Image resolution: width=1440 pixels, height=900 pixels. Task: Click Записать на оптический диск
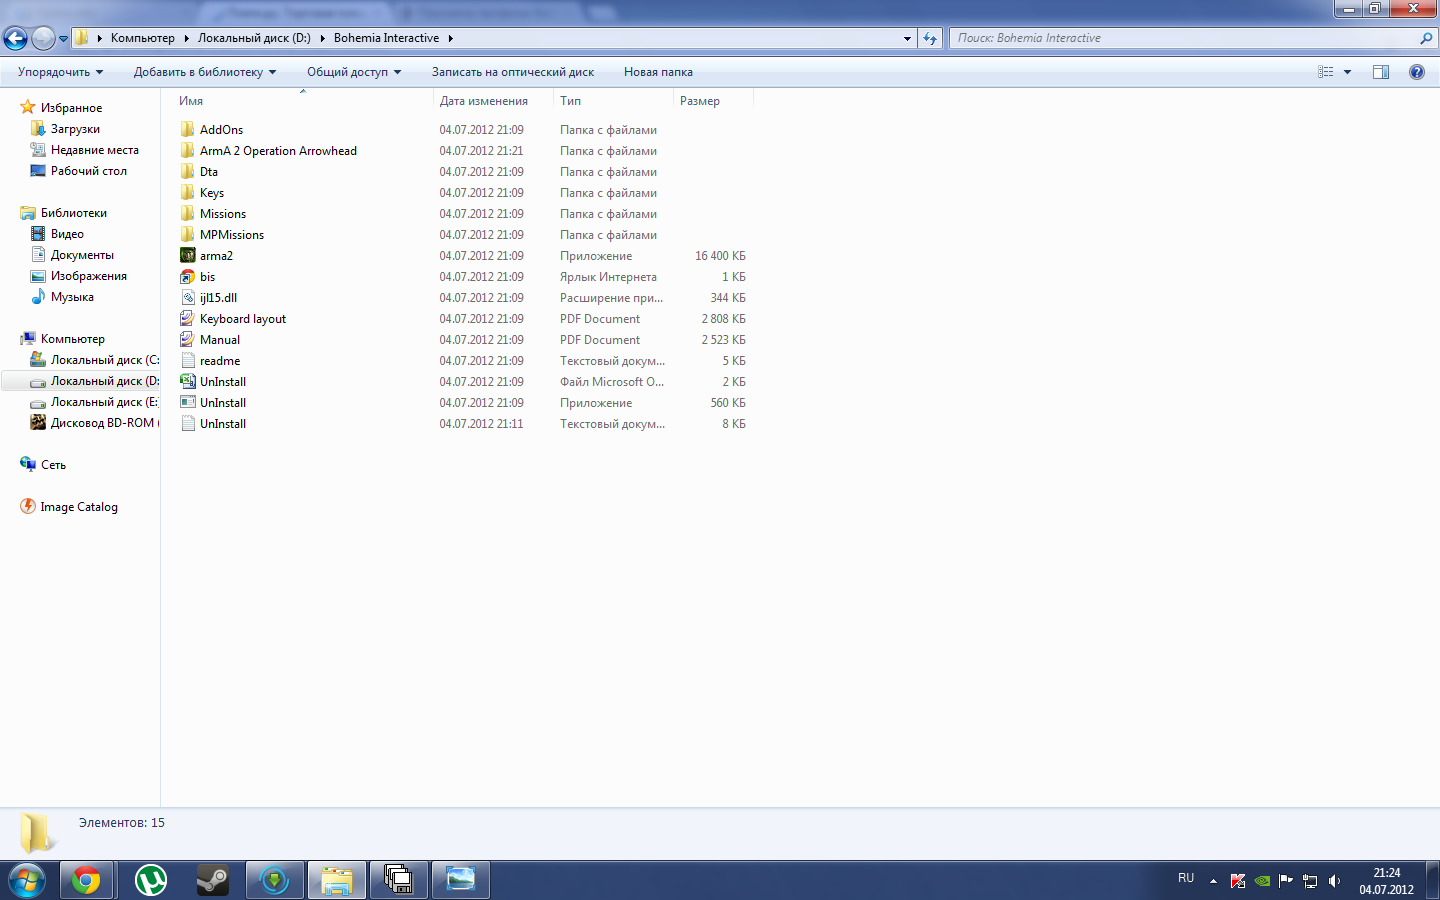click(513, 72)
